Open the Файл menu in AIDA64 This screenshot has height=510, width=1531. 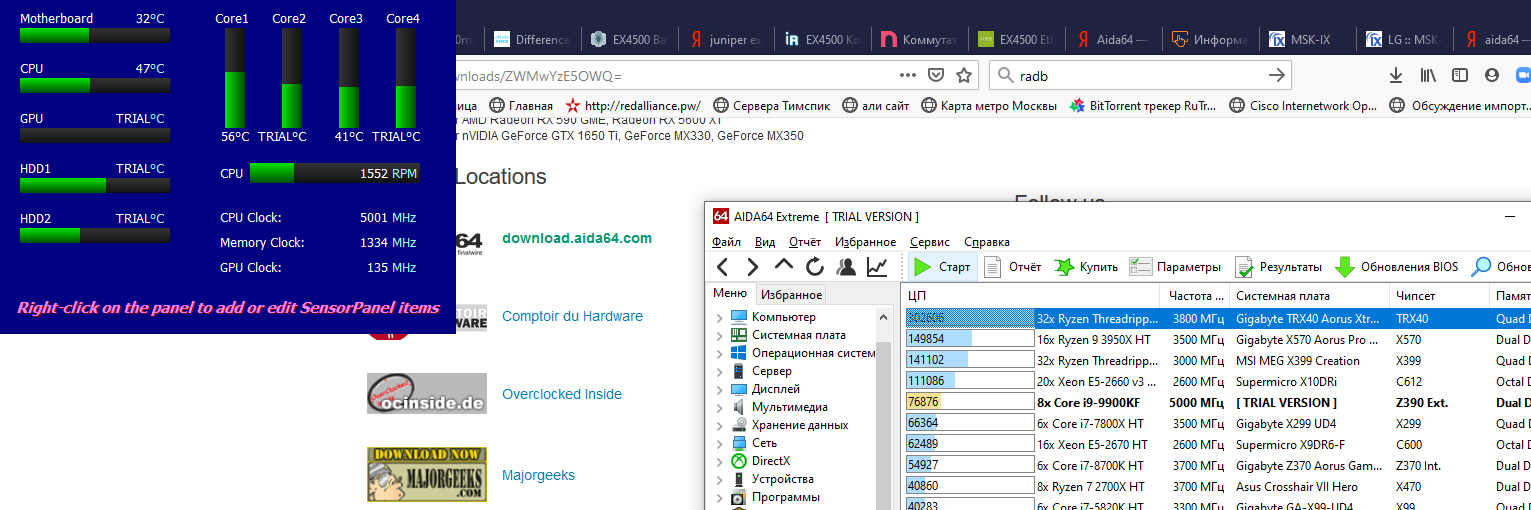(726, 242)
